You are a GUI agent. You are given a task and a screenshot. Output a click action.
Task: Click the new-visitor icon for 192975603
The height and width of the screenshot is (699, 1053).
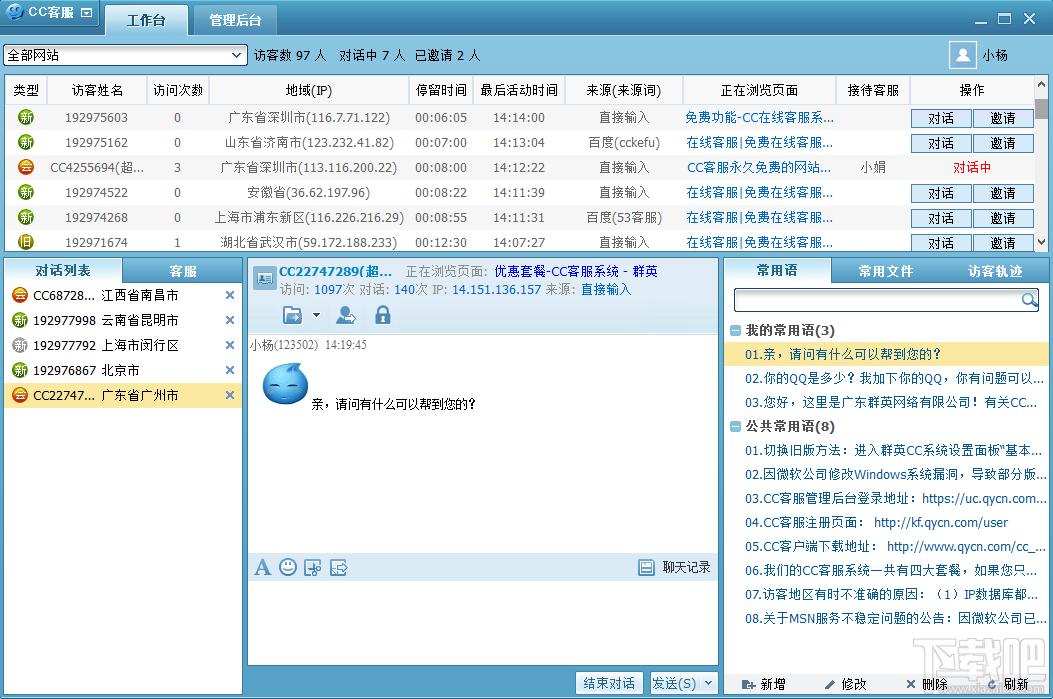[x=26, y=118]
